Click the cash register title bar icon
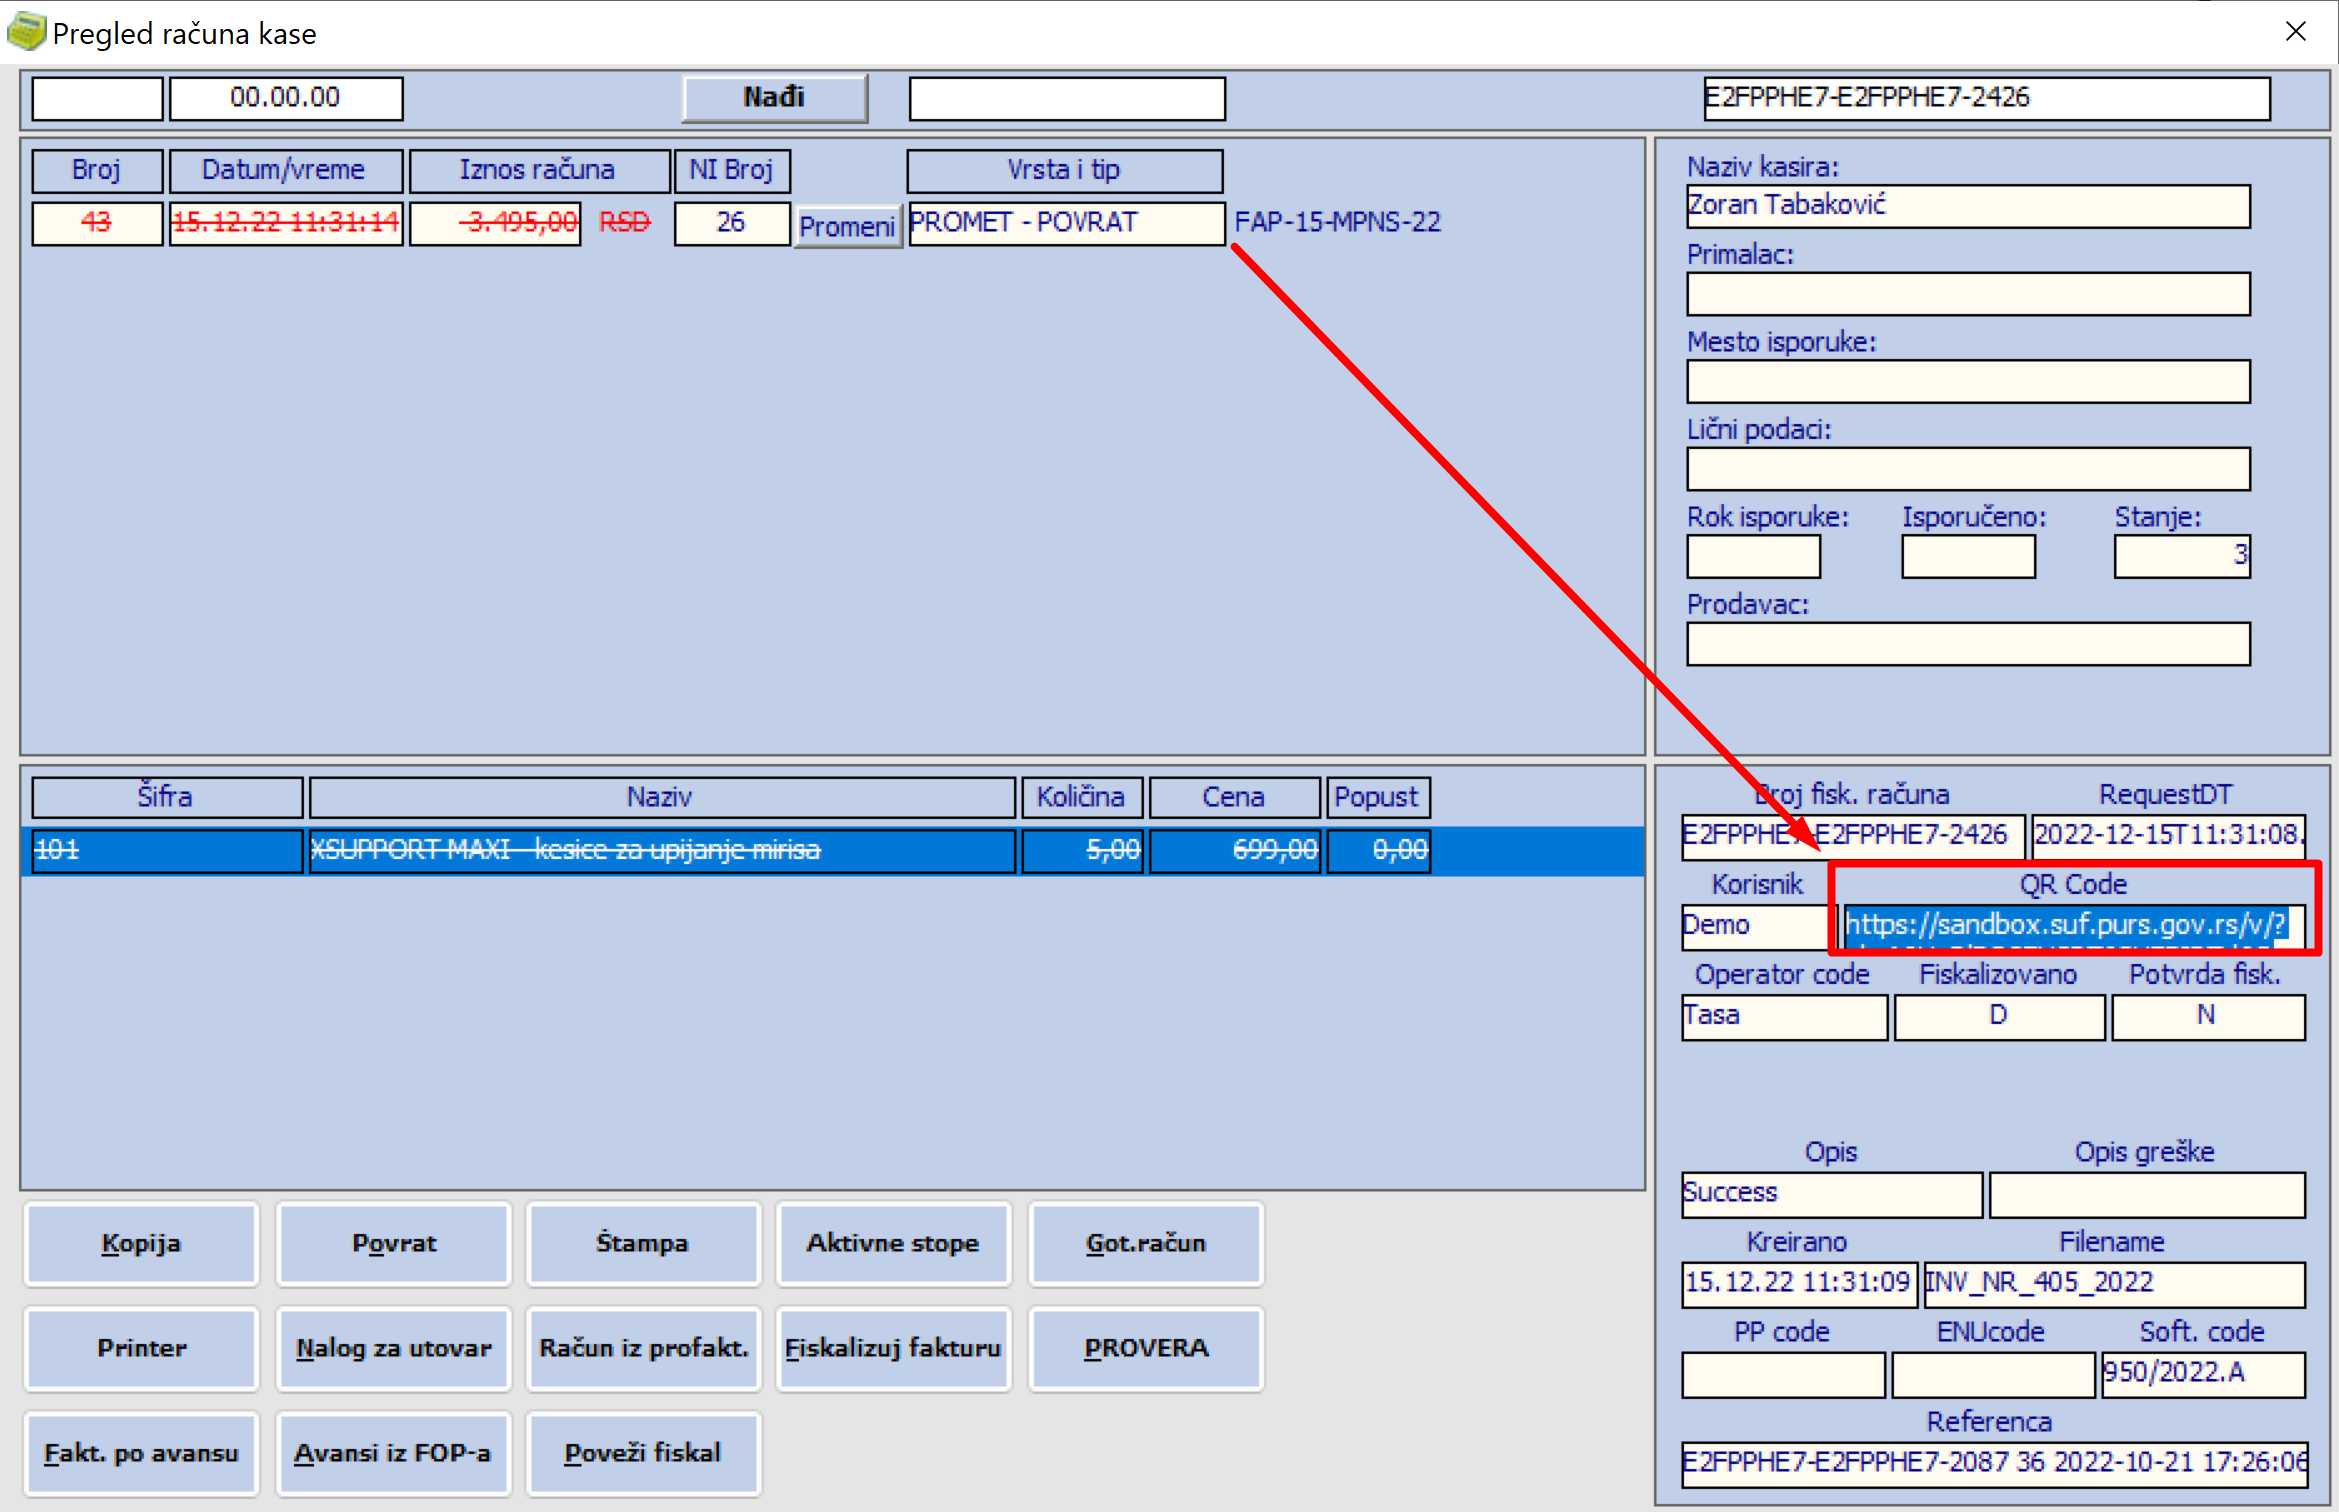2339x1512 pixels. 26,32
